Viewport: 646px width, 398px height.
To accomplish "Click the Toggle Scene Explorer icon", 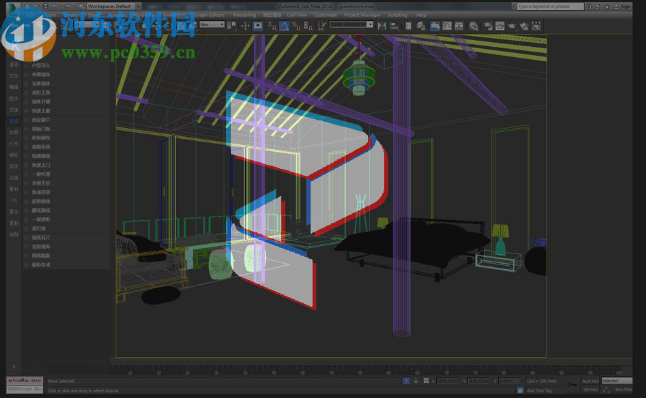I will pos(408,26).
